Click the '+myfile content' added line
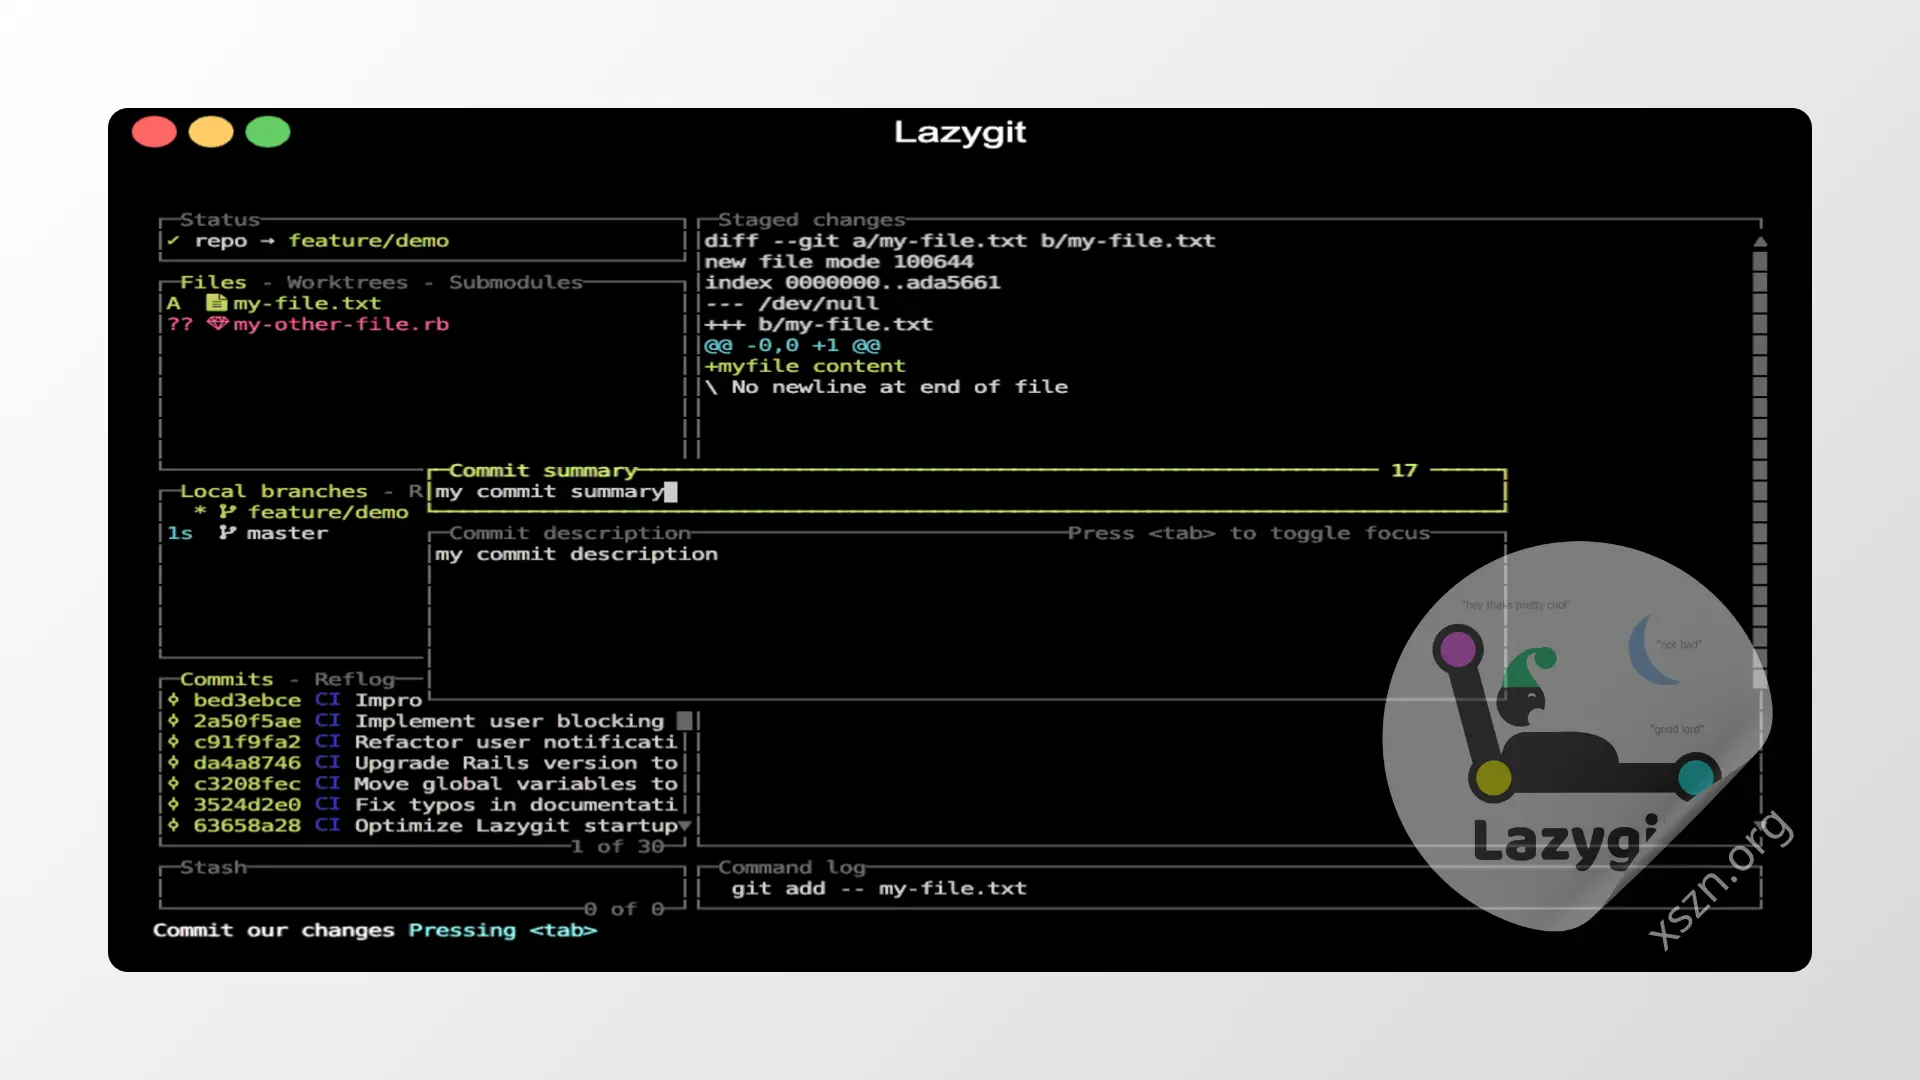1920x1080 pixels. coord(805,366)
